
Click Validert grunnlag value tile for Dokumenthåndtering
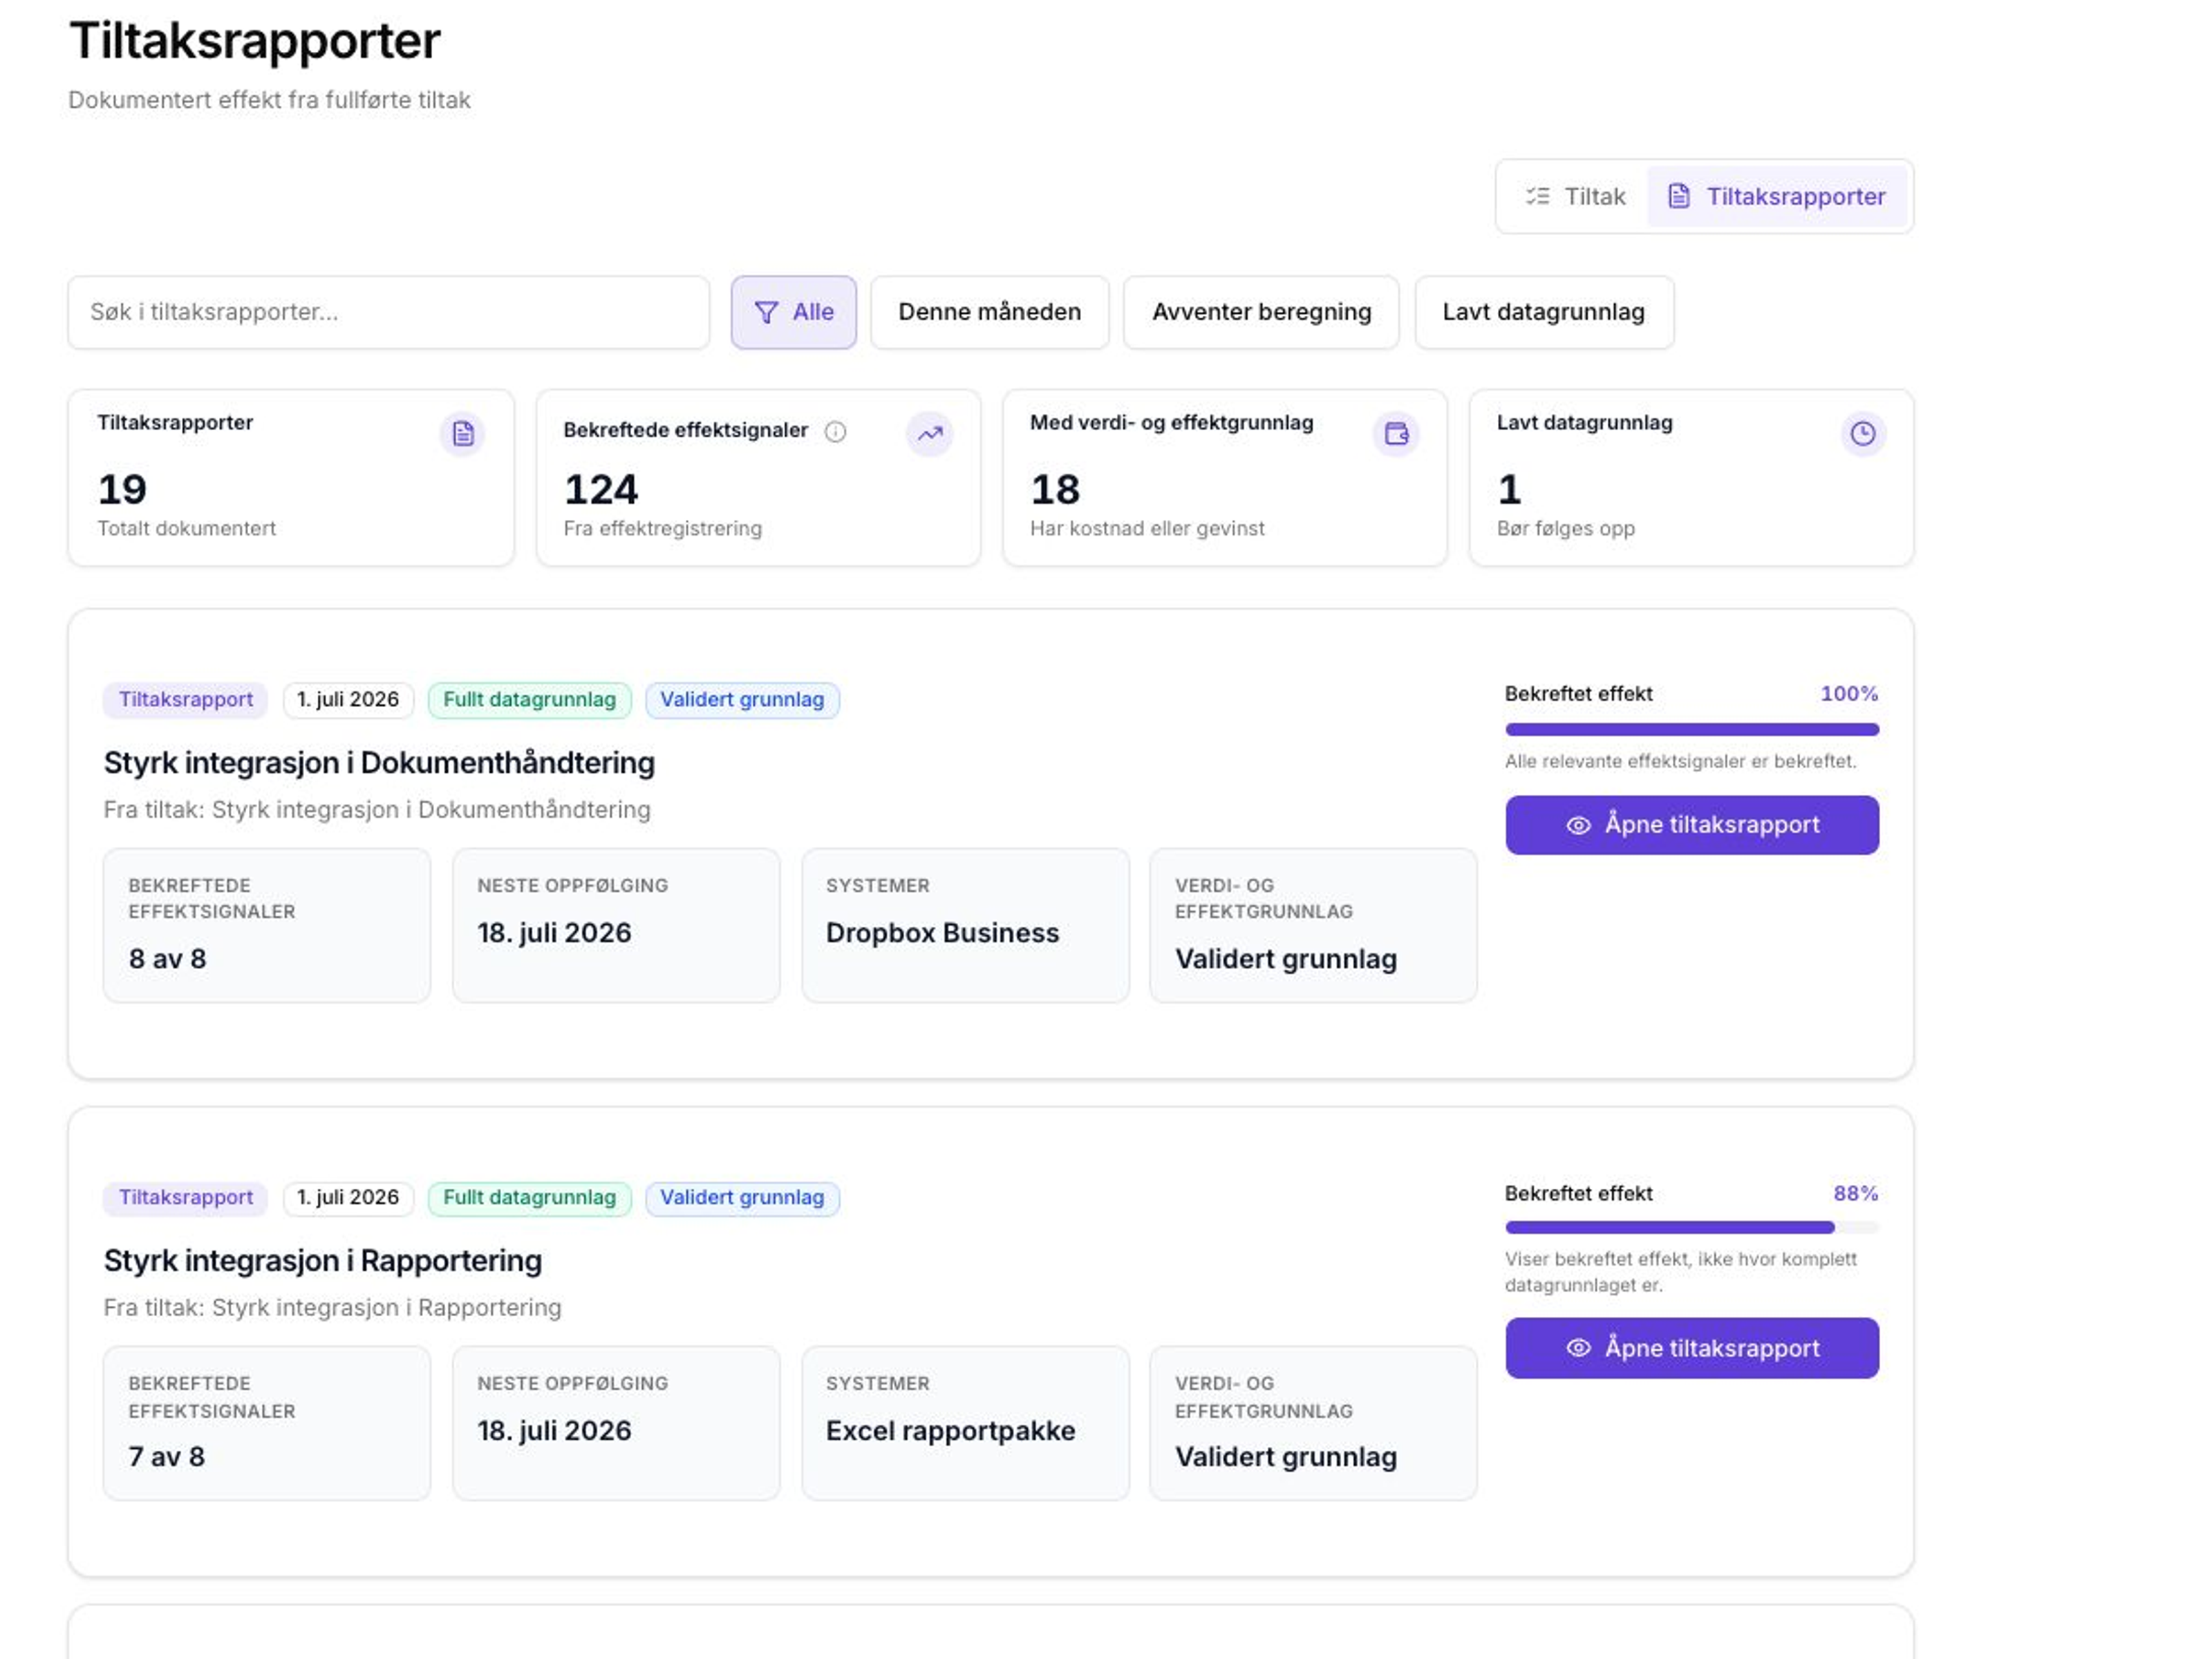click(x=1313, y=926)
